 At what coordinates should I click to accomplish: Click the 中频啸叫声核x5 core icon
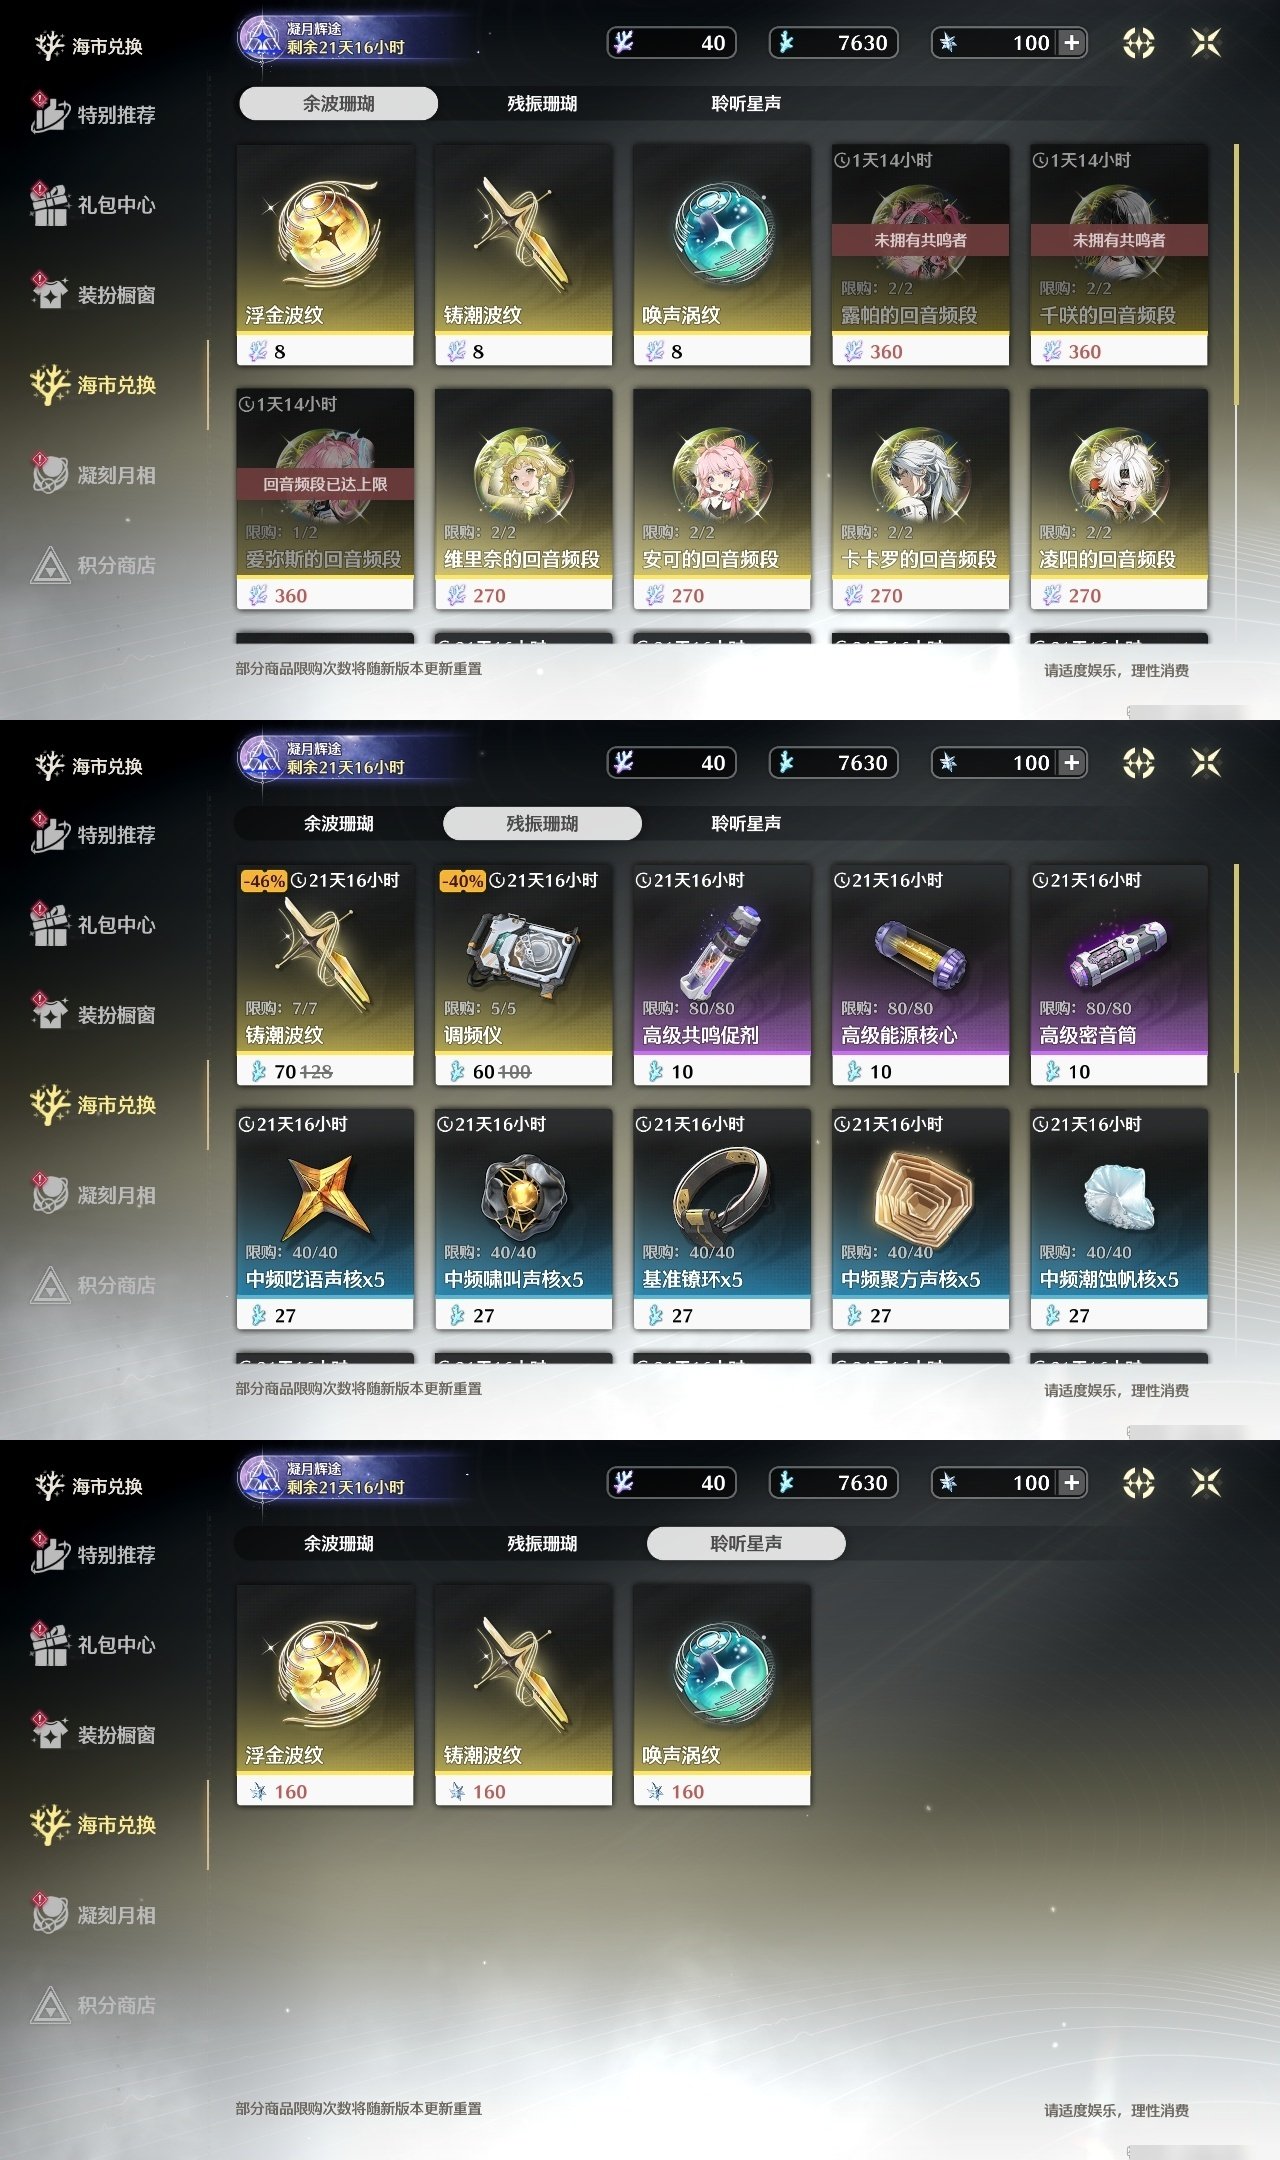[x=523, y=1196]
